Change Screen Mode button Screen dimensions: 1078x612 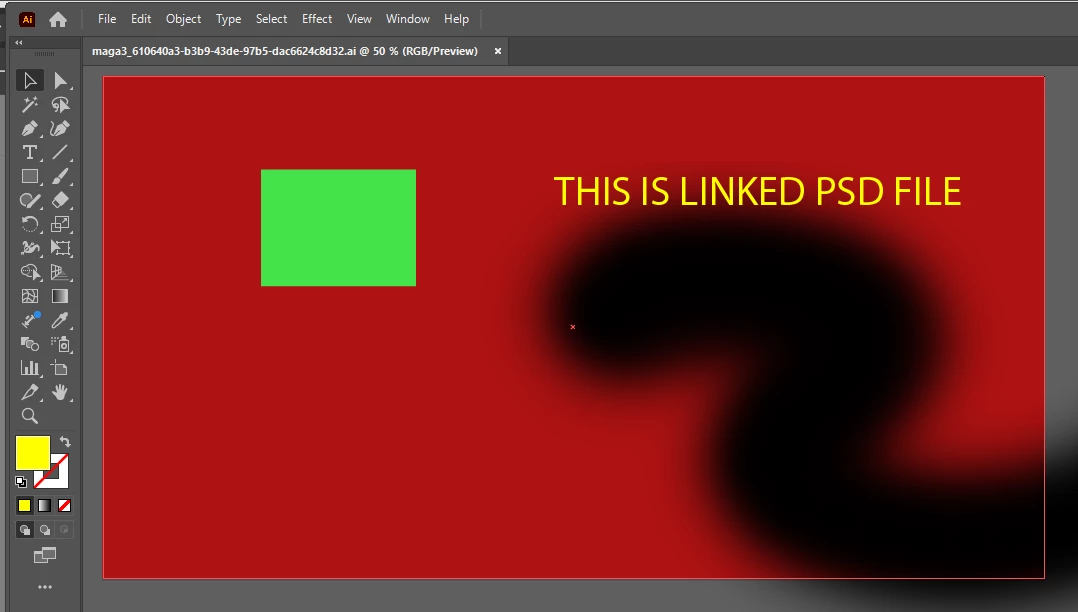click(45, 555)
